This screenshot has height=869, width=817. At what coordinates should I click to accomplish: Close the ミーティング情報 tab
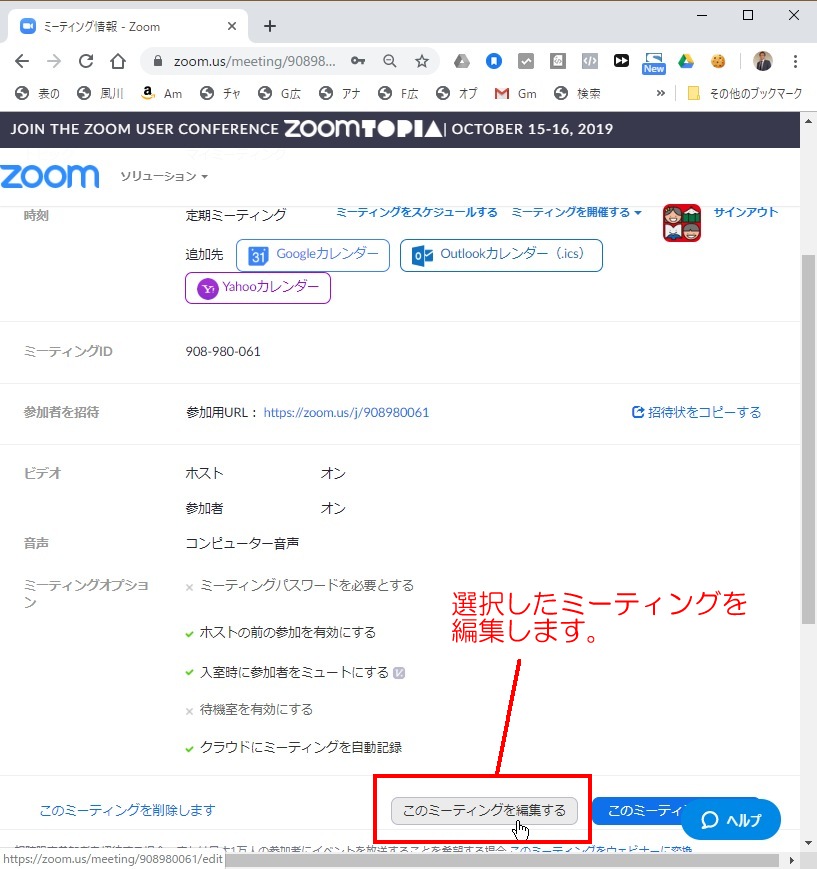(232, 26)
